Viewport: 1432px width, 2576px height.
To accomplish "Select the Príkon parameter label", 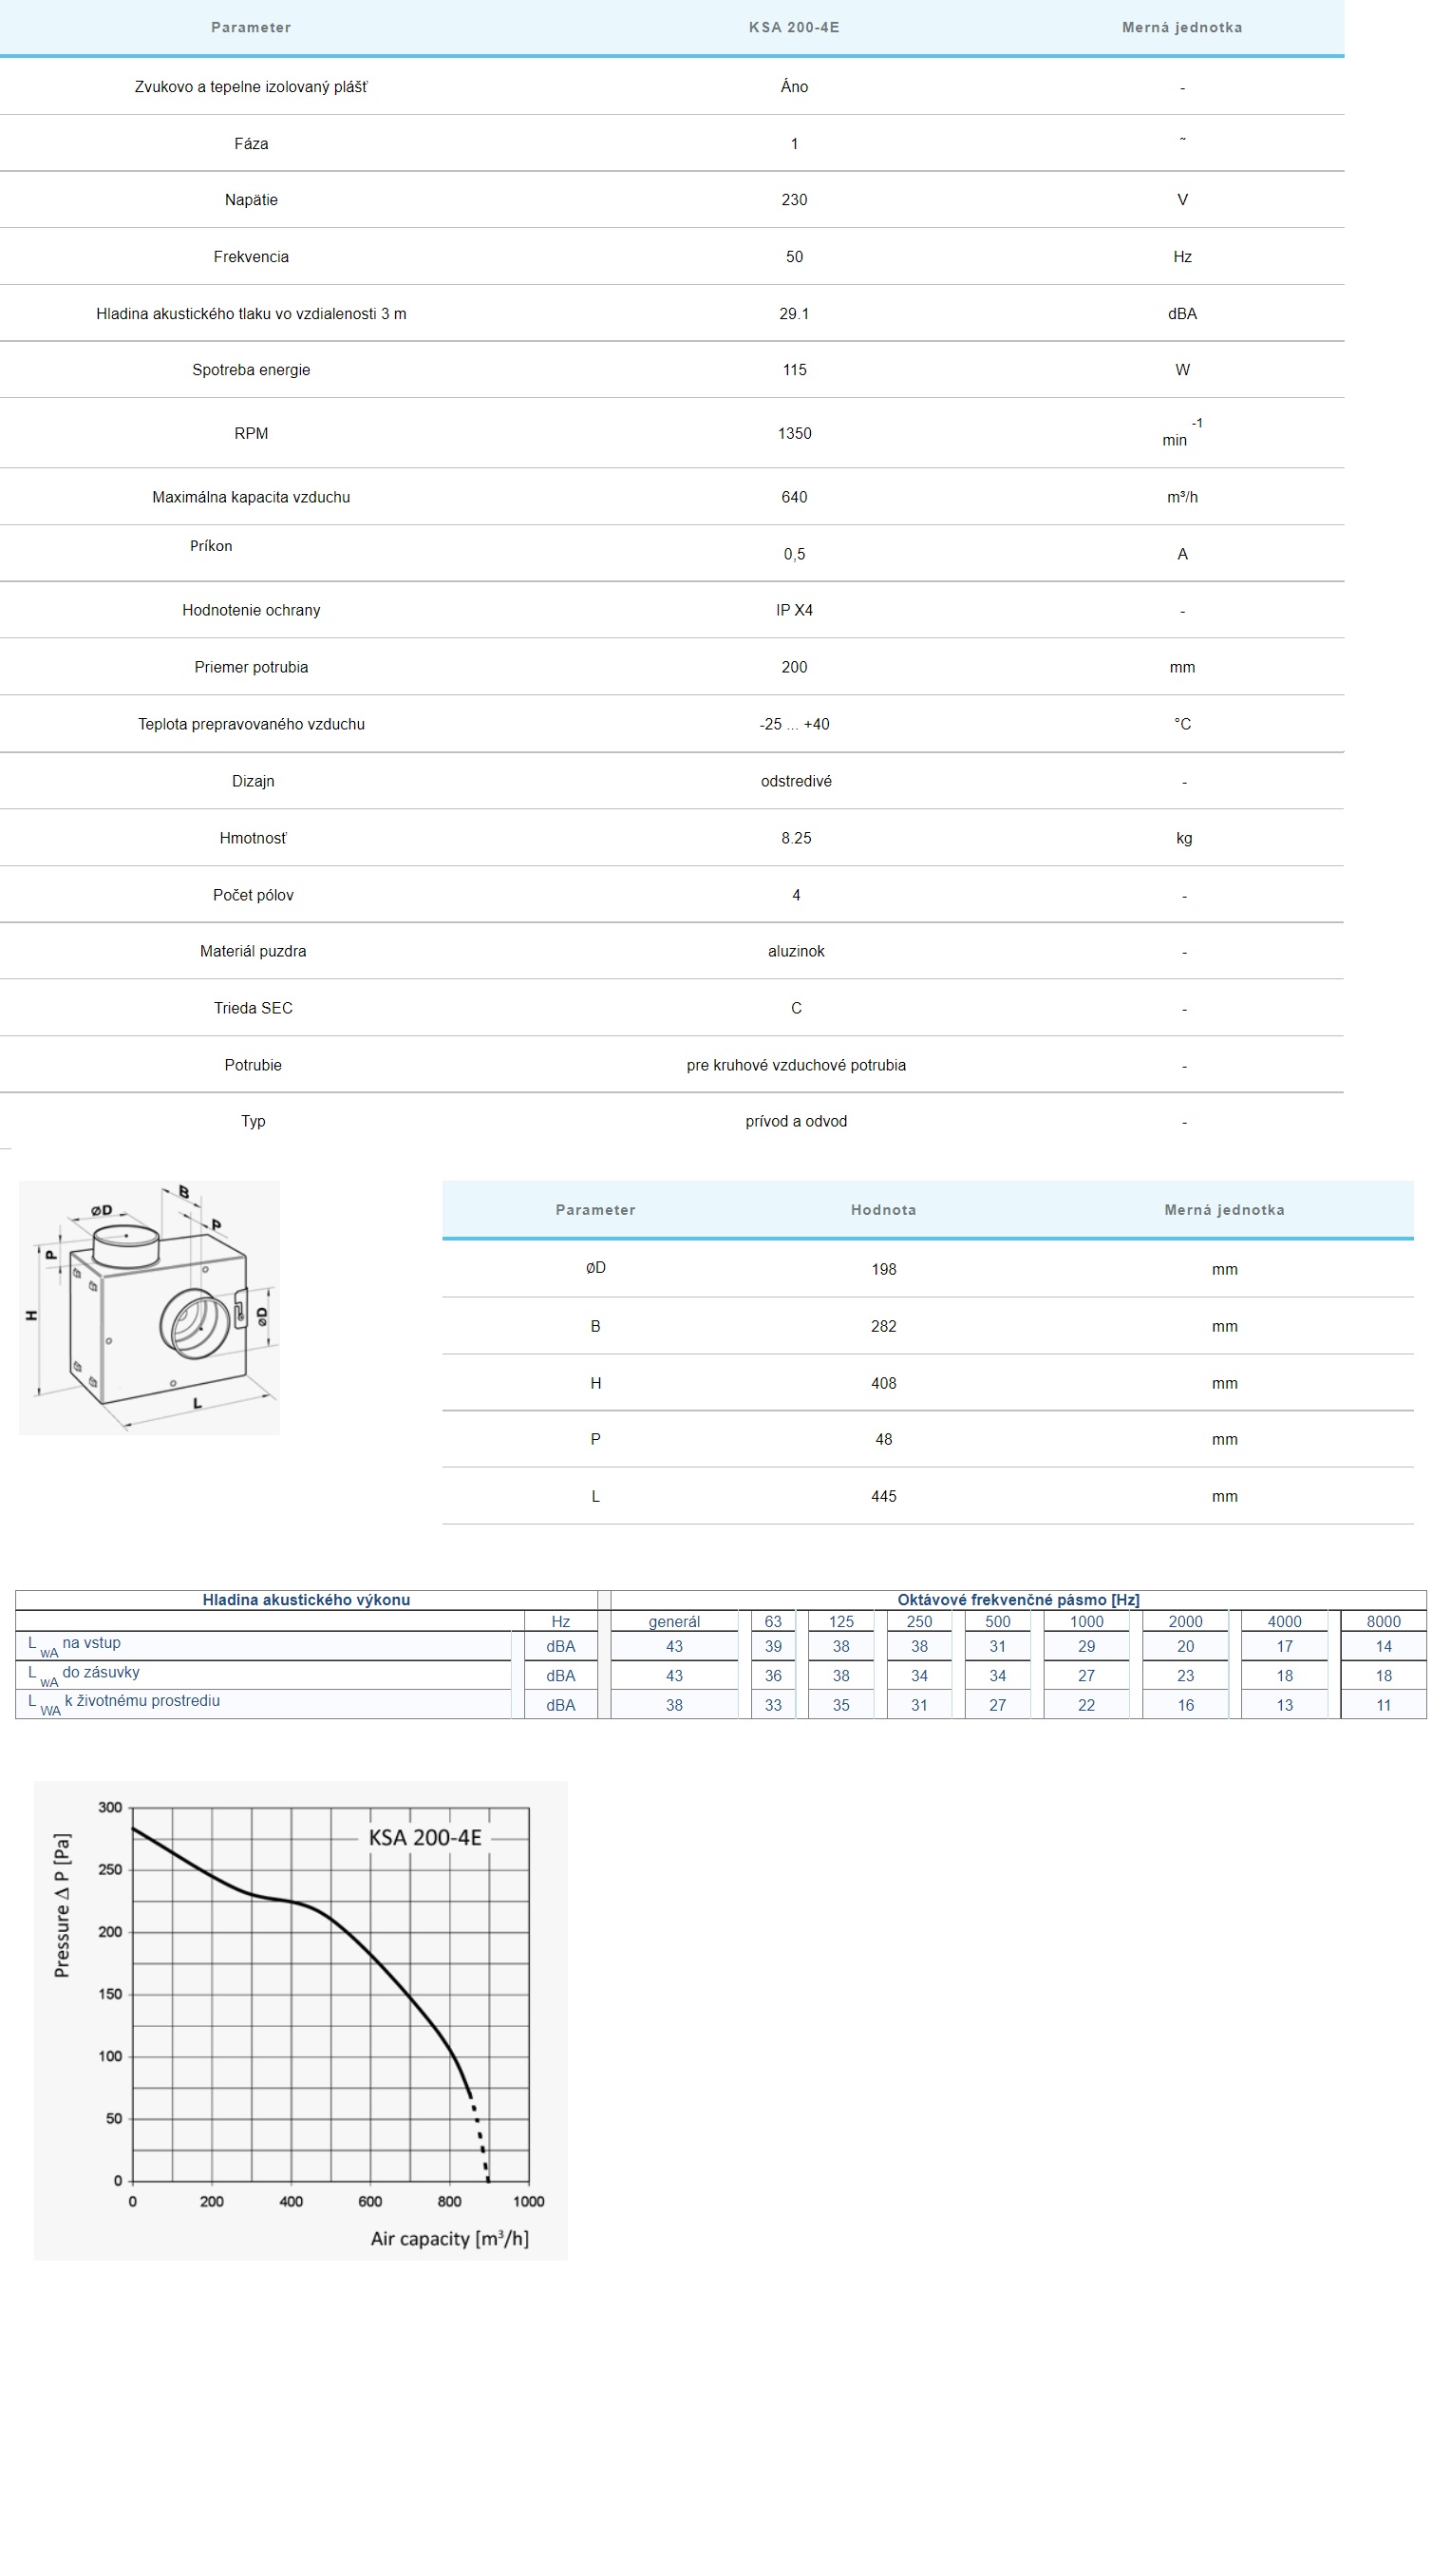I will pyautogui.click(x=211, y=546).
